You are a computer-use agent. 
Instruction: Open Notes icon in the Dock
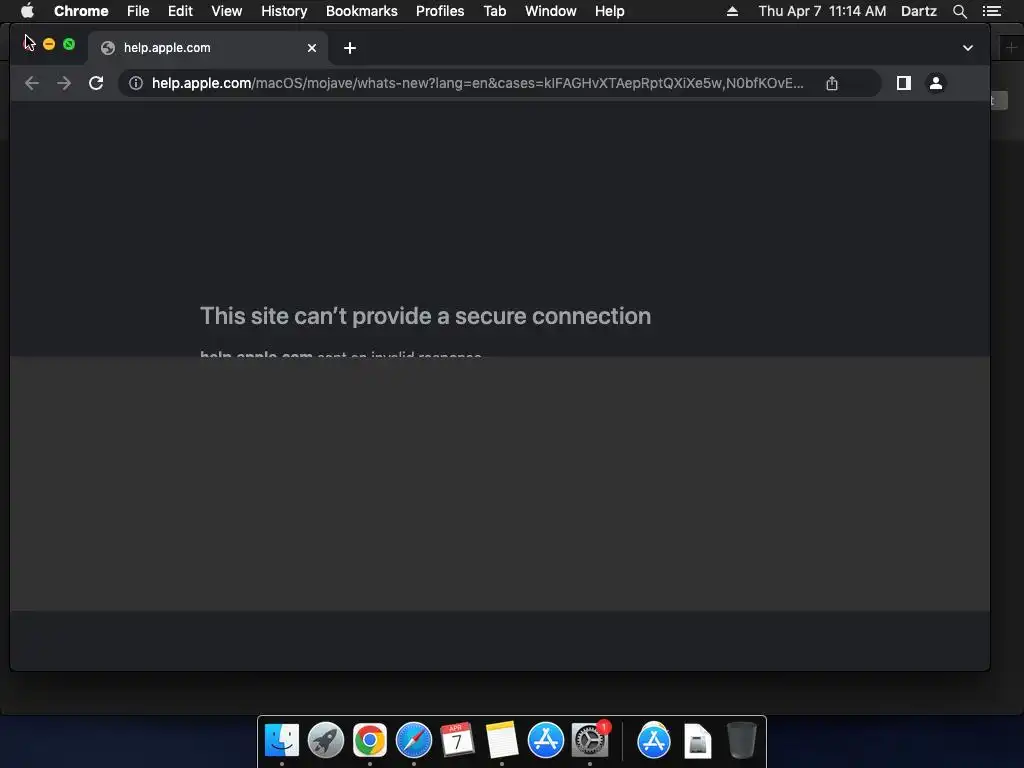click(x=502, y=740)
